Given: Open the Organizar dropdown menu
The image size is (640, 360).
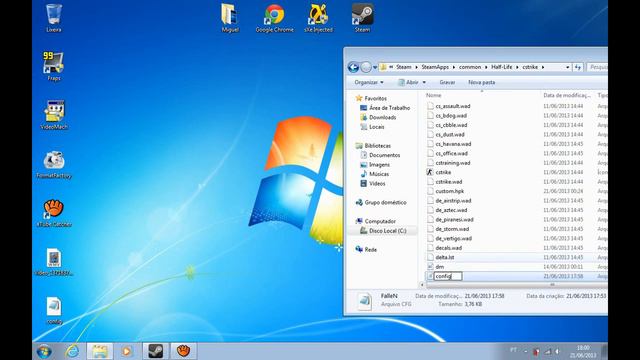Looking at the screenshot, I should point(369,82).
